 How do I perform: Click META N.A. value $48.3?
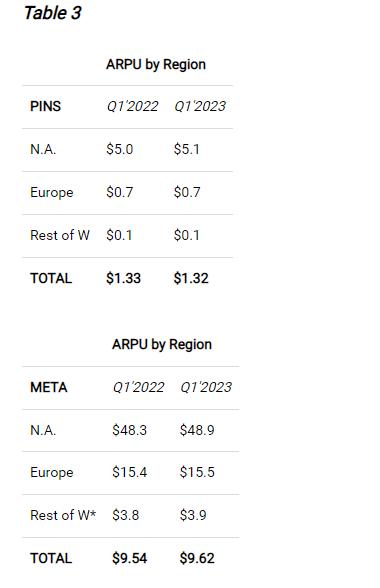pyautogui.click(x=129, y=430)
